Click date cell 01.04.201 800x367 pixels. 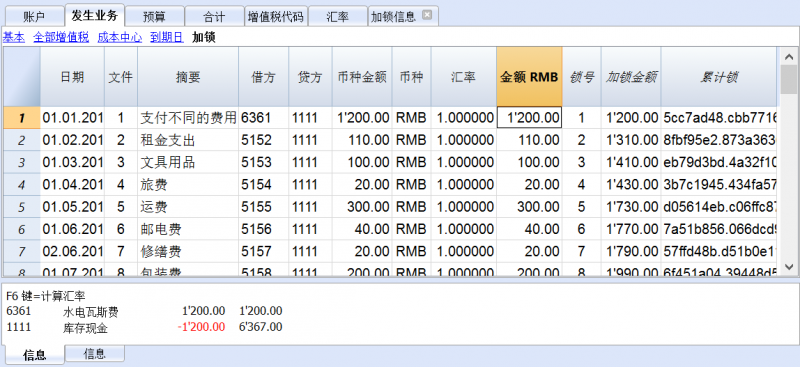tap(72, 185)
